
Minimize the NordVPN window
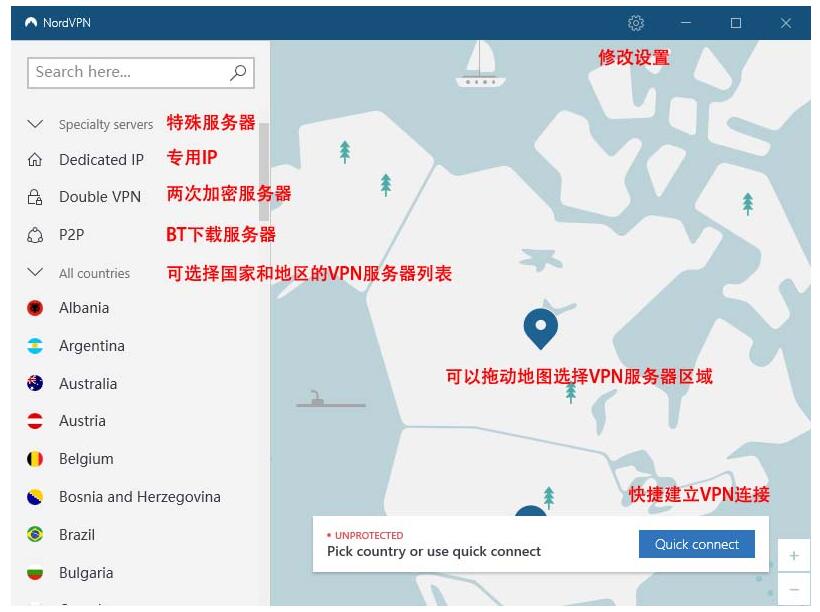pyautogui.click(x=686, y=23)
